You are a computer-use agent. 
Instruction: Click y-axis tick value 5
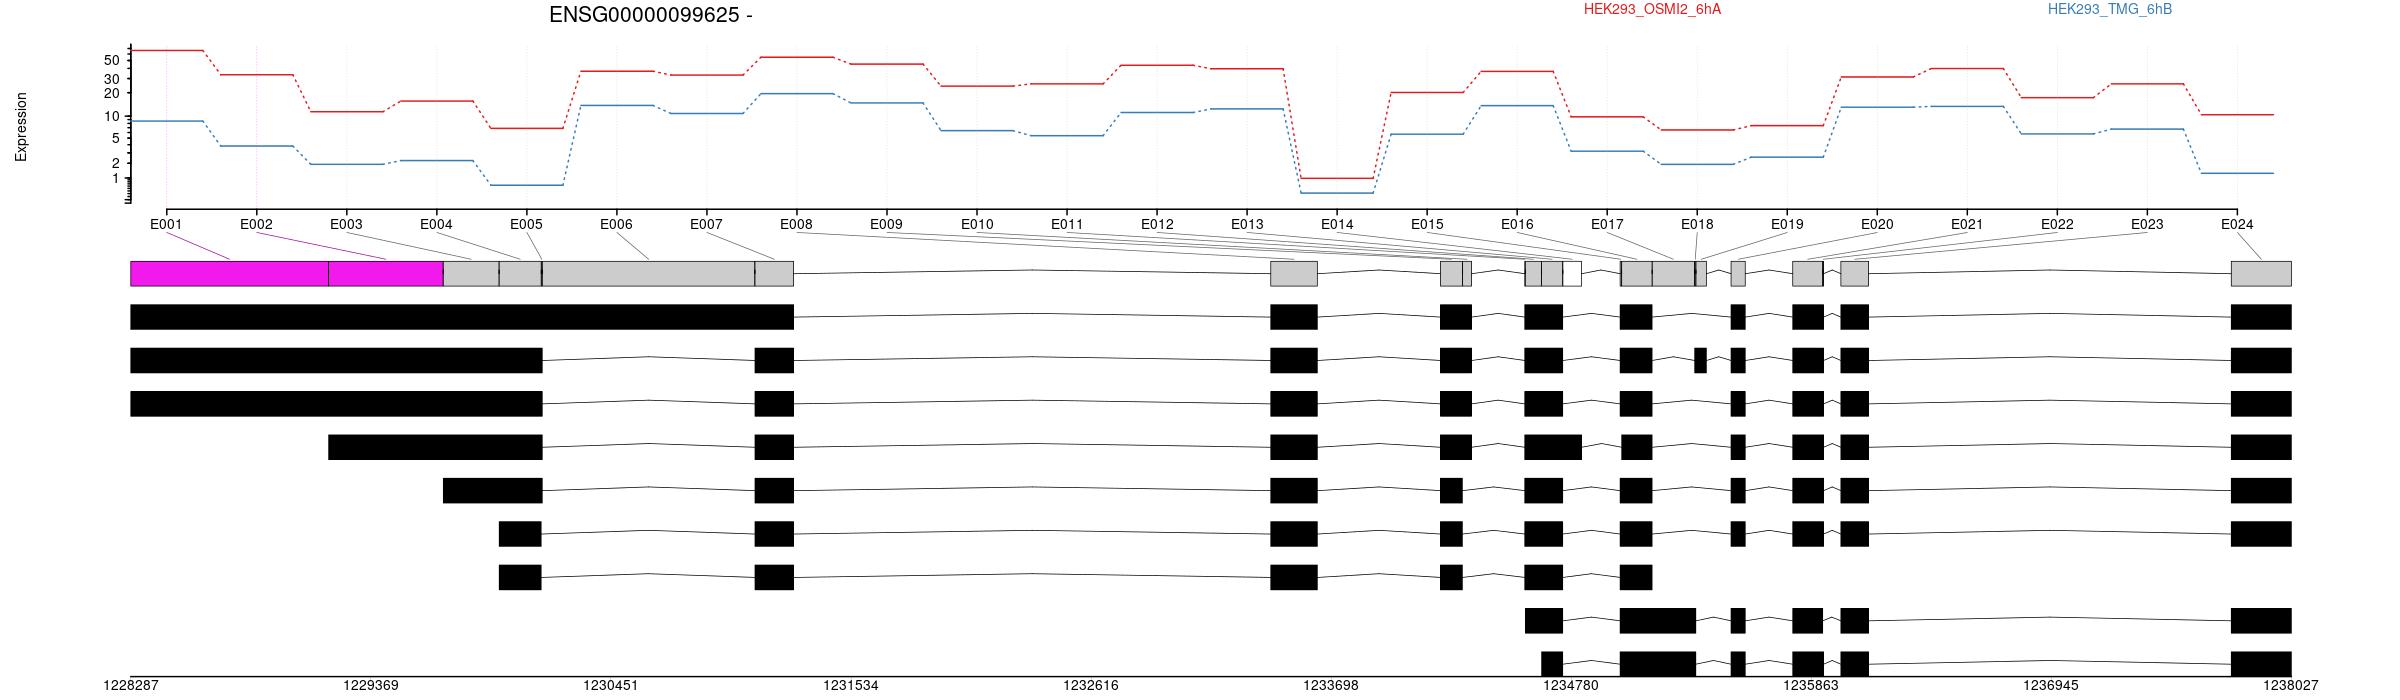click(x=115, y=140)
